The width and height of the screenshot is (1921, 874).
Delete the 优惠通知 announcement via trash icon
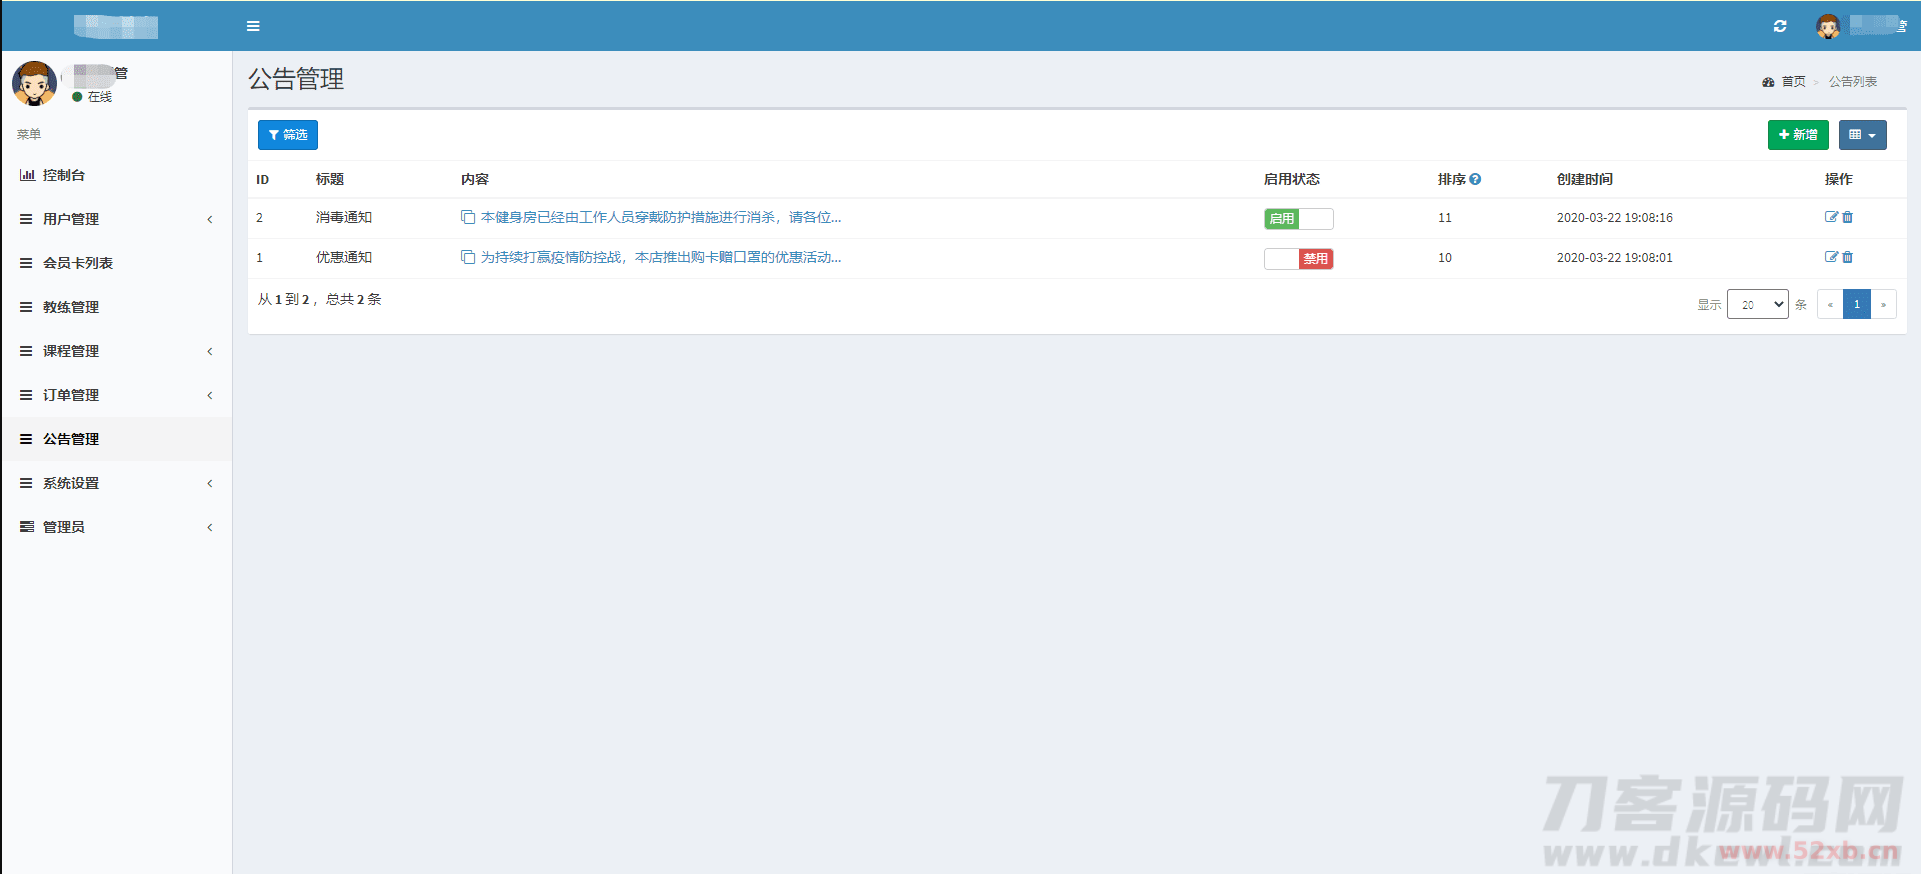1848,257
